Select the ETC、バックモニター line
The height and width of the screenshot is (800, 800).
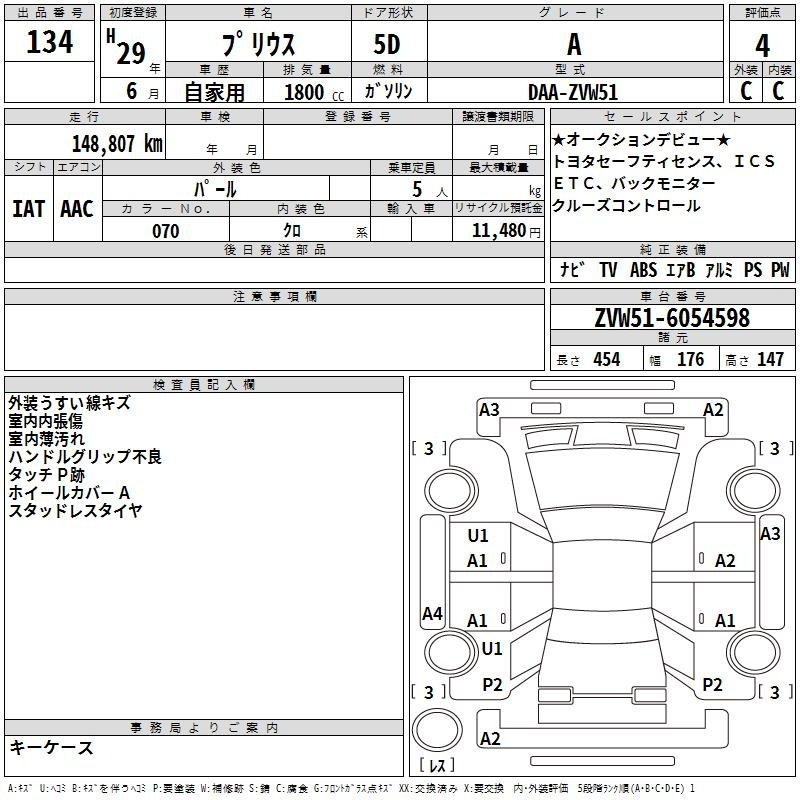tap(634, 183)
